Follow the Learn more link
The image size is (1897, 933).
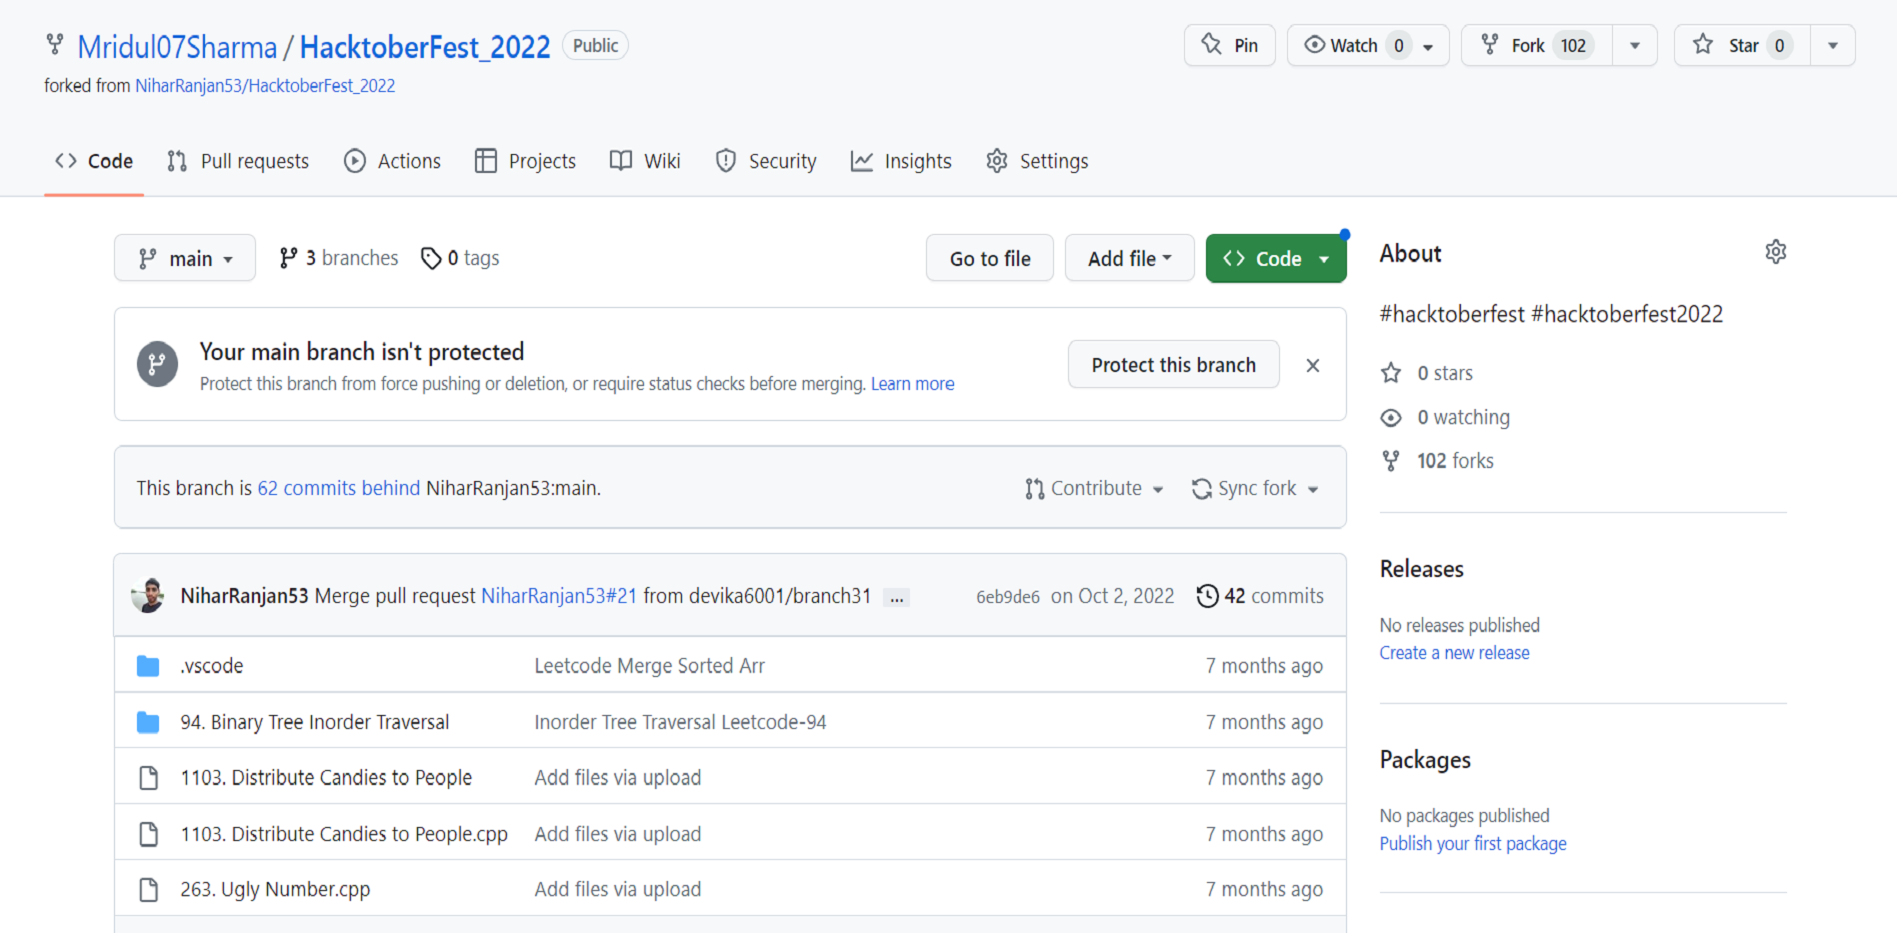click(x=912, y=384)
